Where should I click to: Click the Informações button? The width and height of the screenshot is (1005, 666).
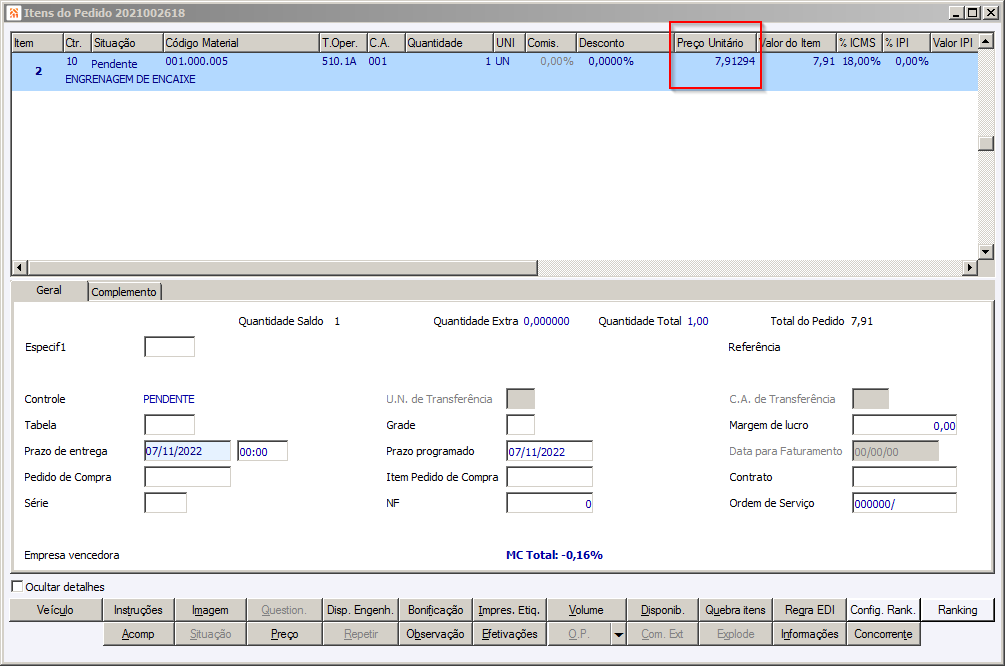pyautogui.click(x=810, y=634)
